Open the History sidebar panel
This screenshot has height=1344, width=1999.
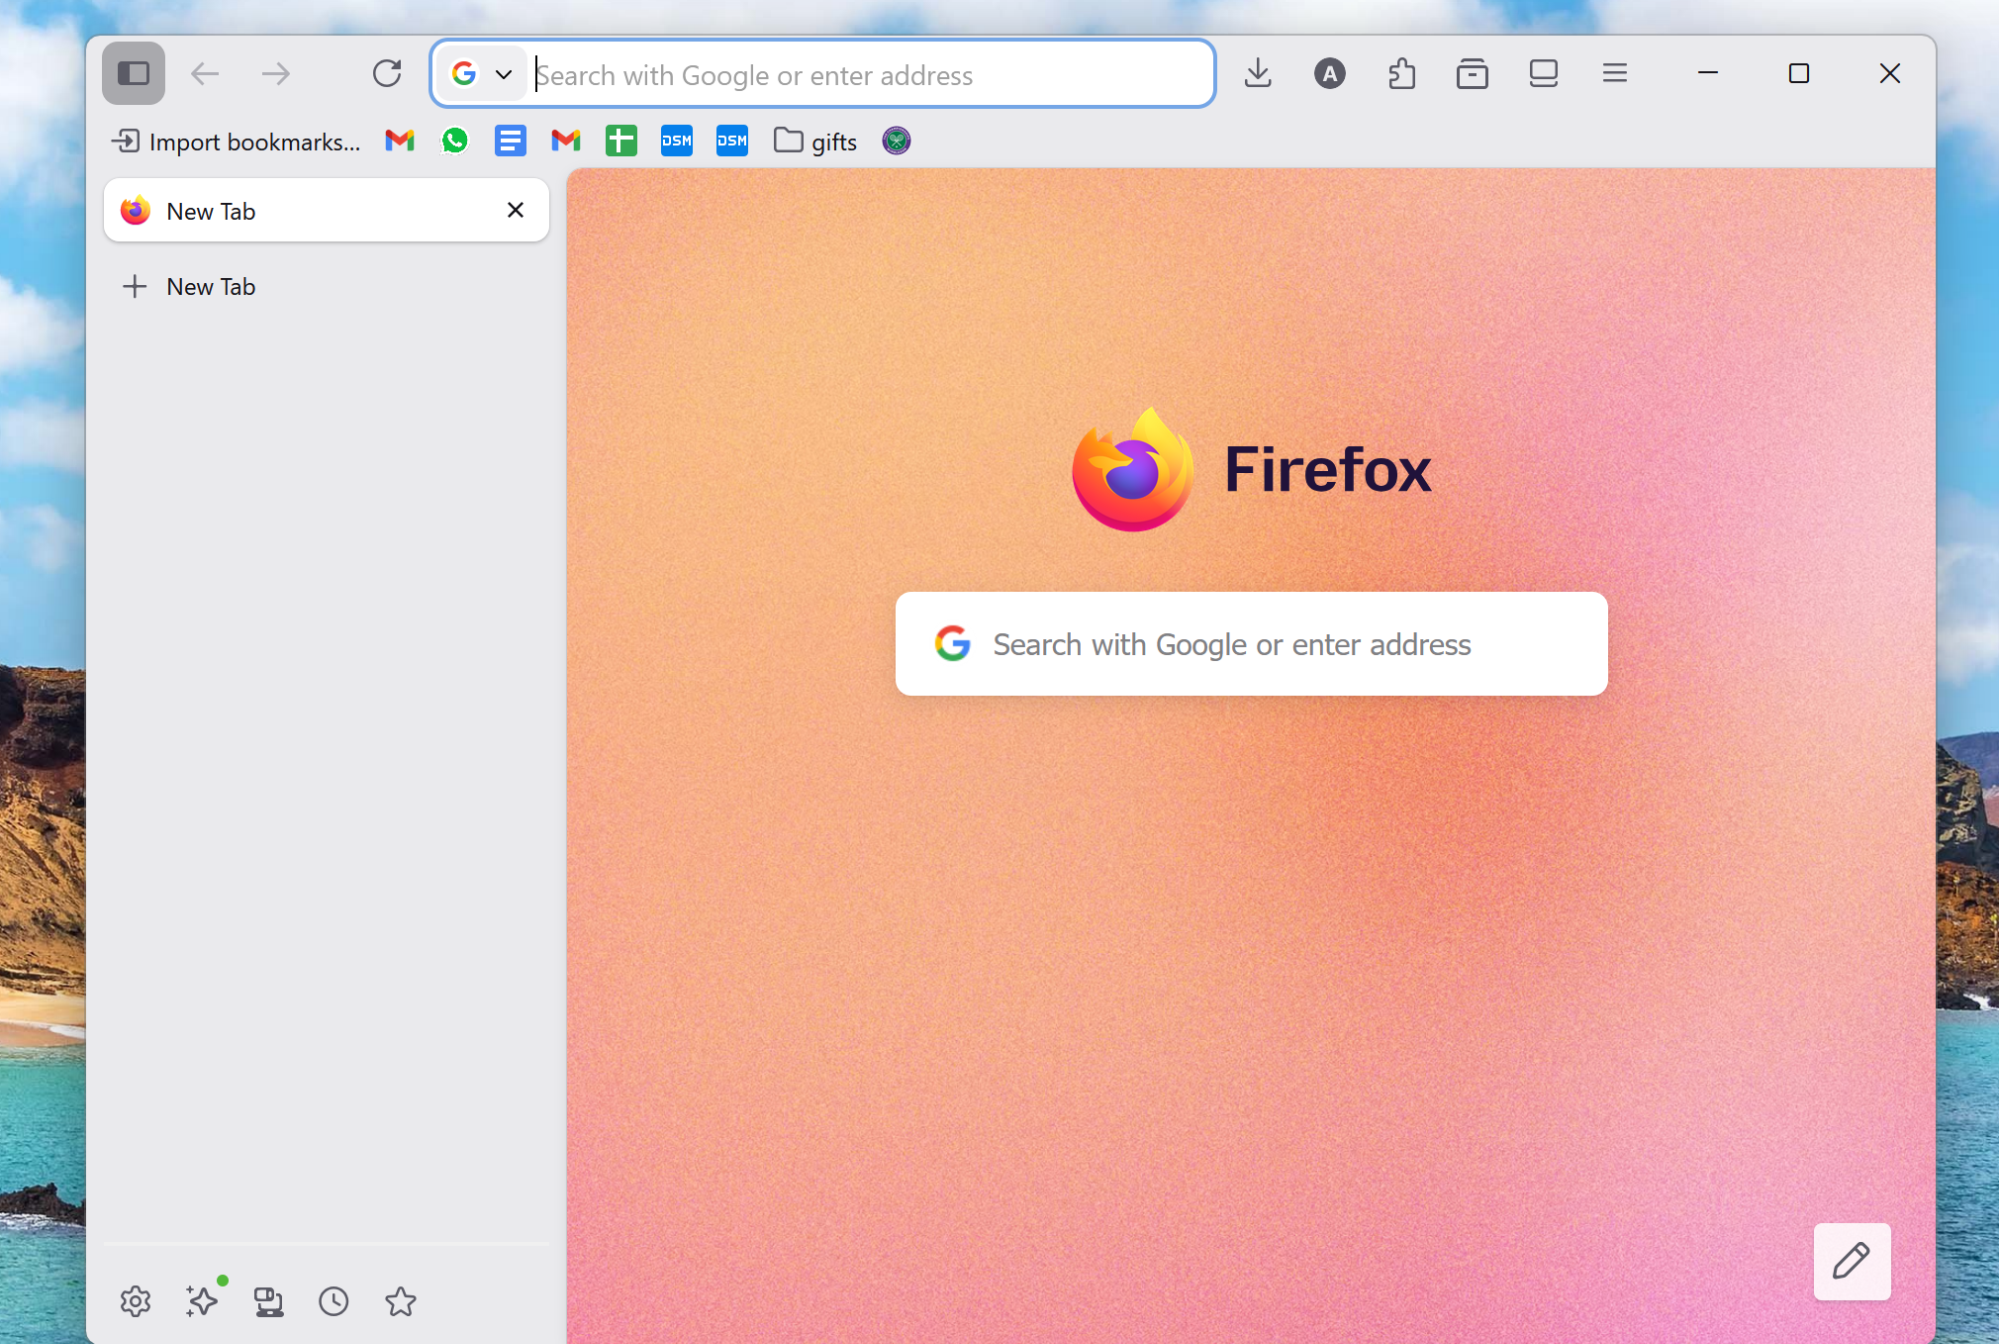click(334, 1301)
